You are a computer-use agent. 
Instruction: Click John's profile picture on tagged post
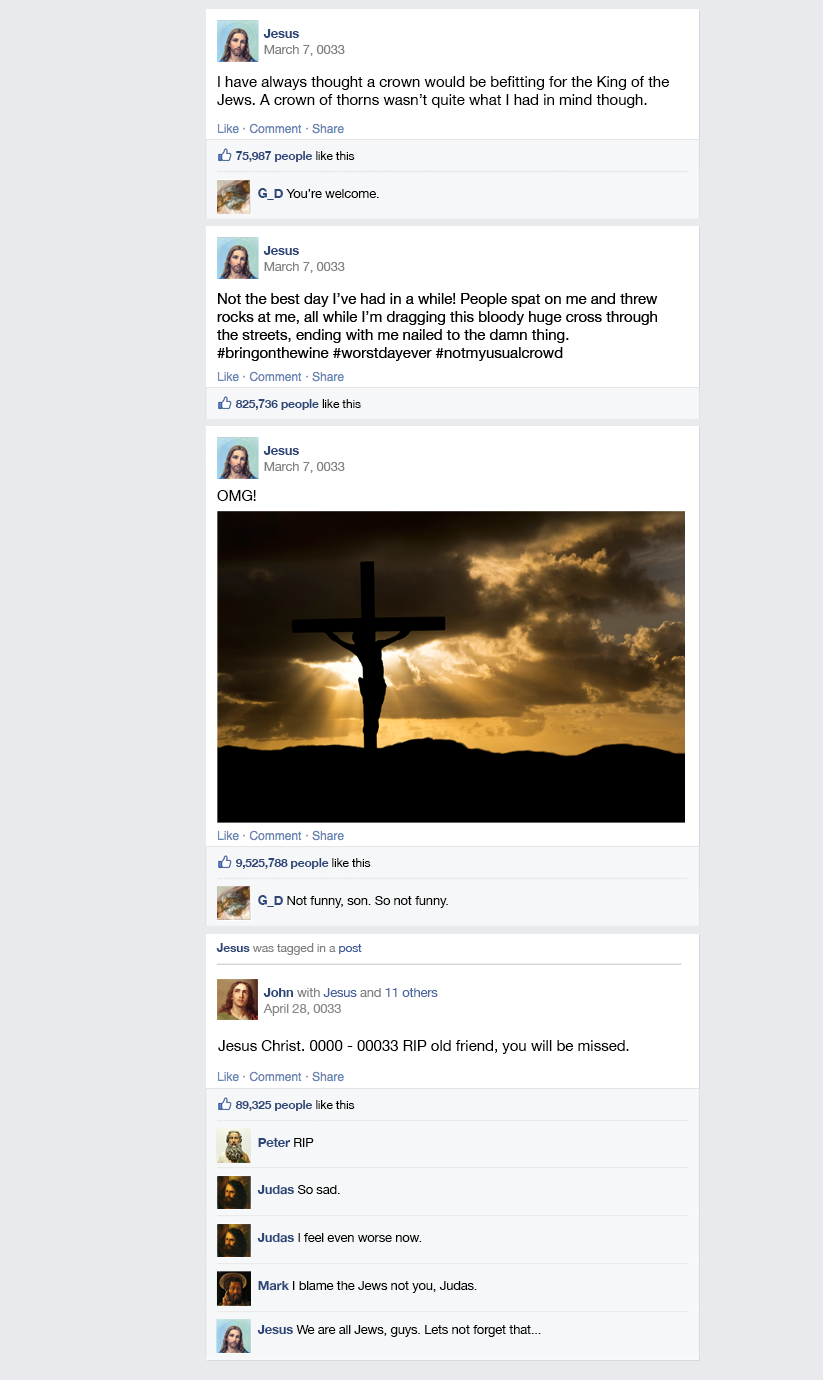coord(237,1000)
